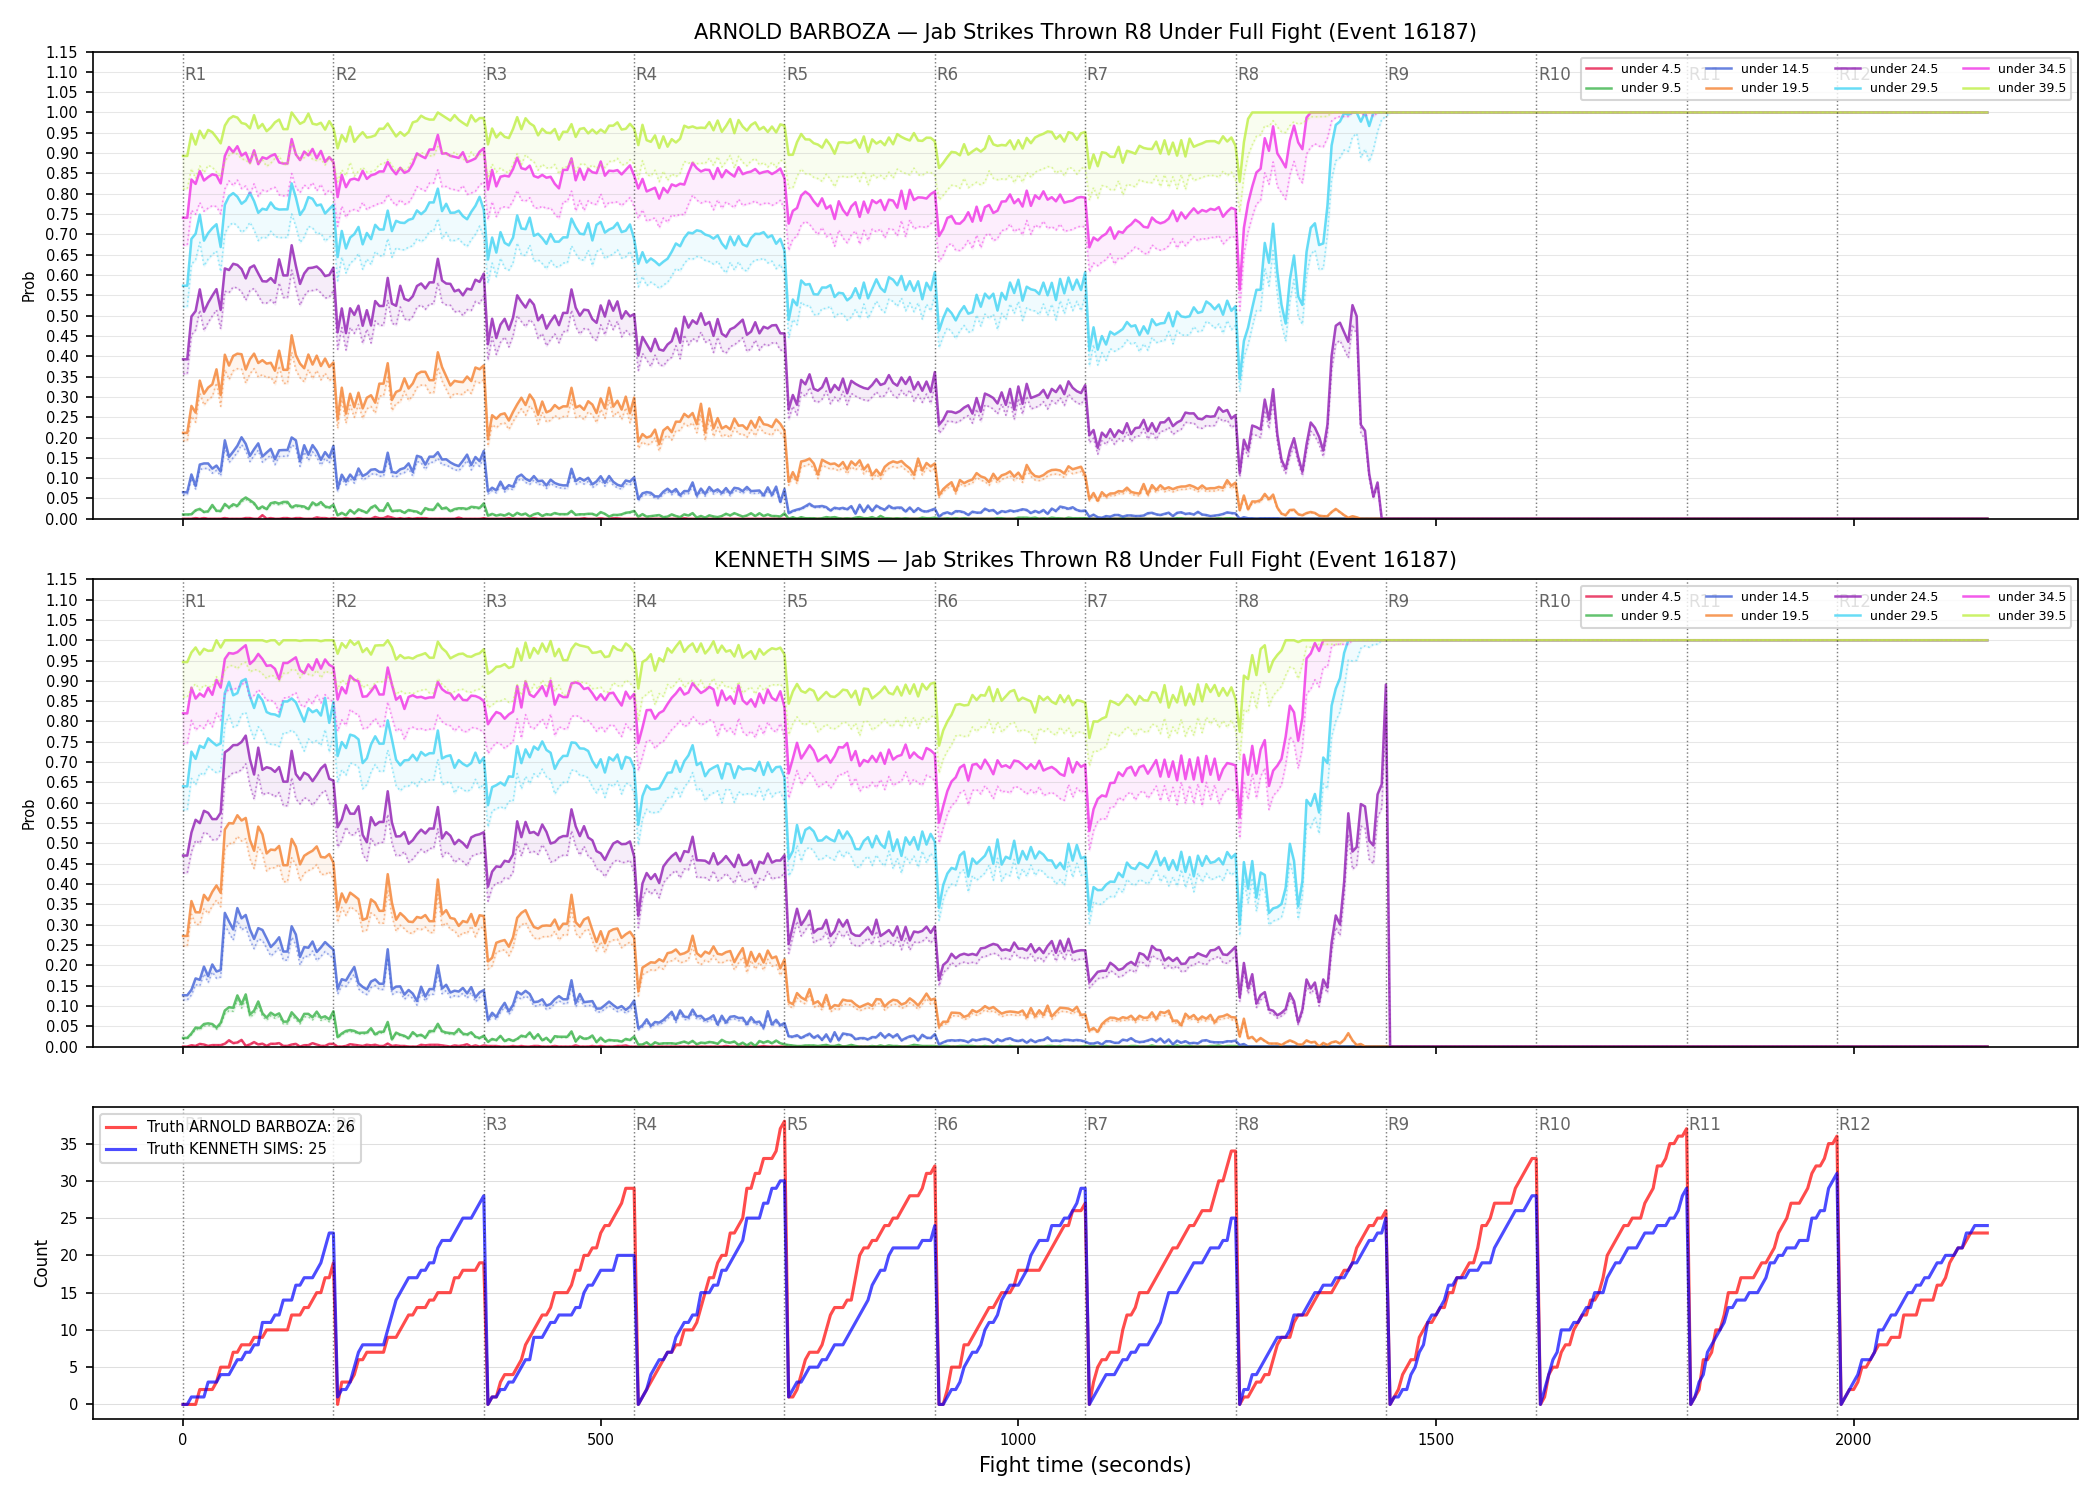Select 'under 24.5' legend entry in Barboza chart
This screenshot has width=2100, height=1500.
click(1887, 69)
